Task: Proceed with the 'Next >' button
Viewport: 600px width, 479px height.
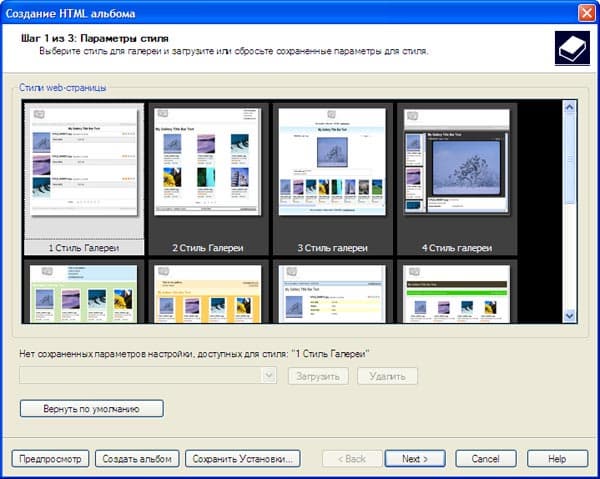Action: pyautogui.click(x=415, y=459)
